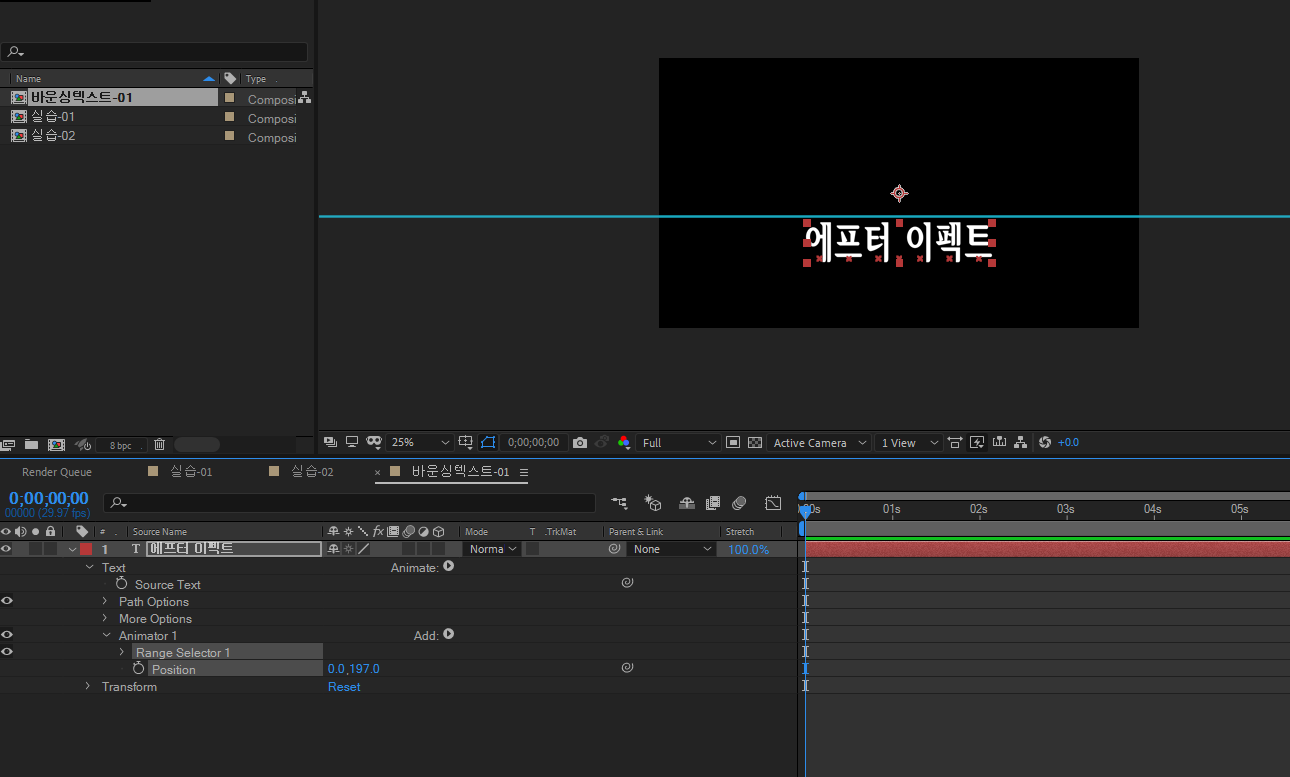
Task: Open the Graph Editor icon
Action: coord(773,503)
